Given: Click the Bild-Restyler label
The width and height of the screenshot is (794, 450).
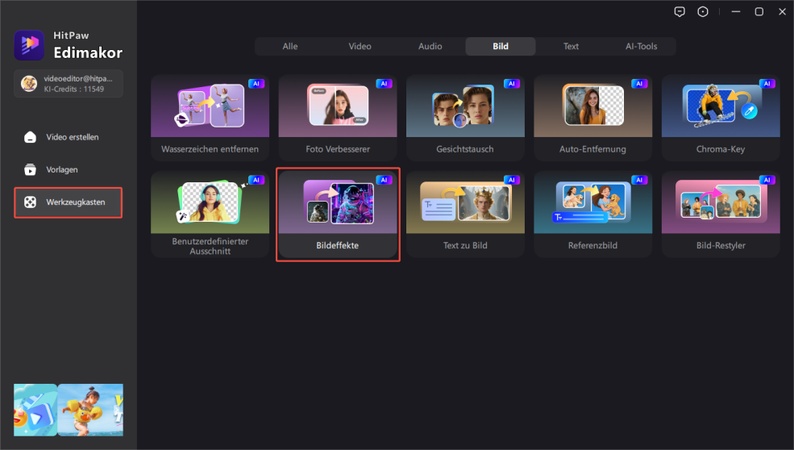Looking at the screenshot, I should tap(720, 244).
